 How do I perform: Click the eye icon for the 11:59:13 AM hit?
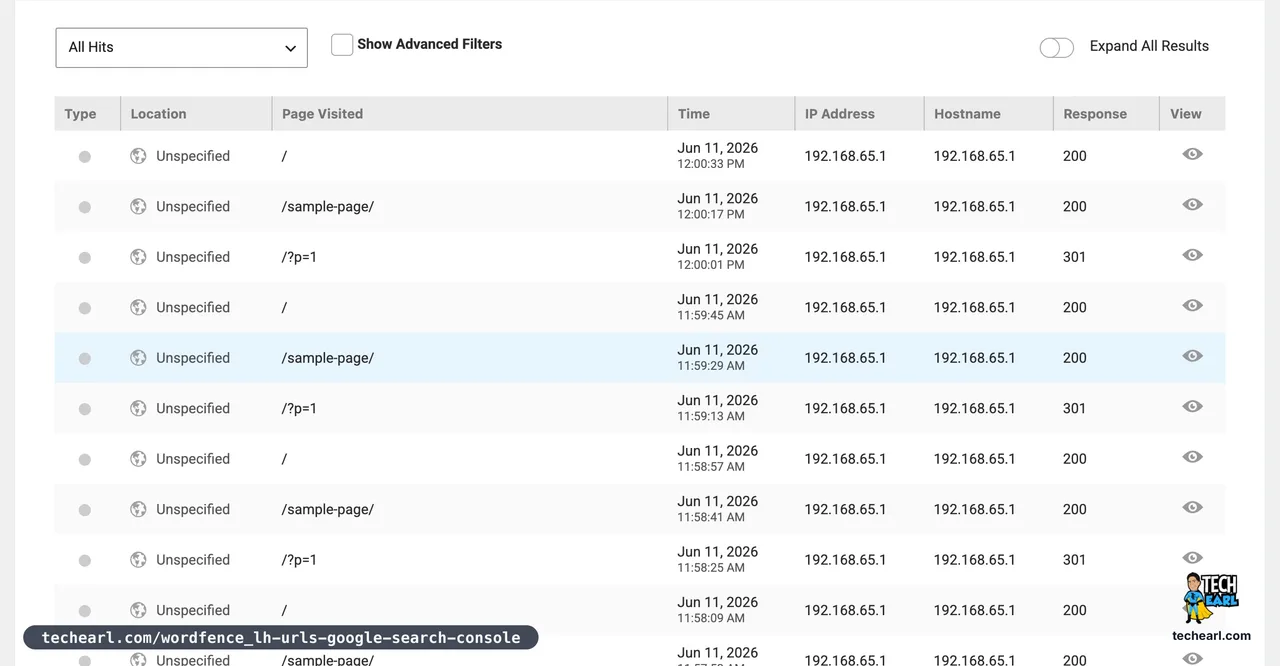1192,406
